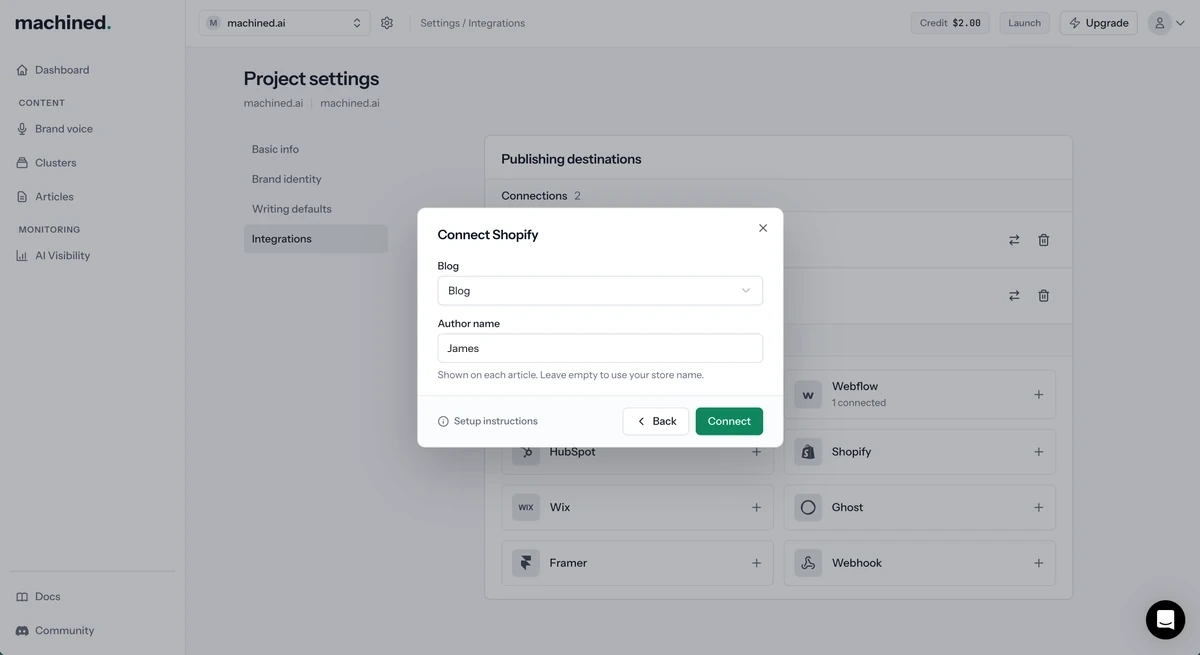Click sync icon on first connection

(x=1014, y=240)
